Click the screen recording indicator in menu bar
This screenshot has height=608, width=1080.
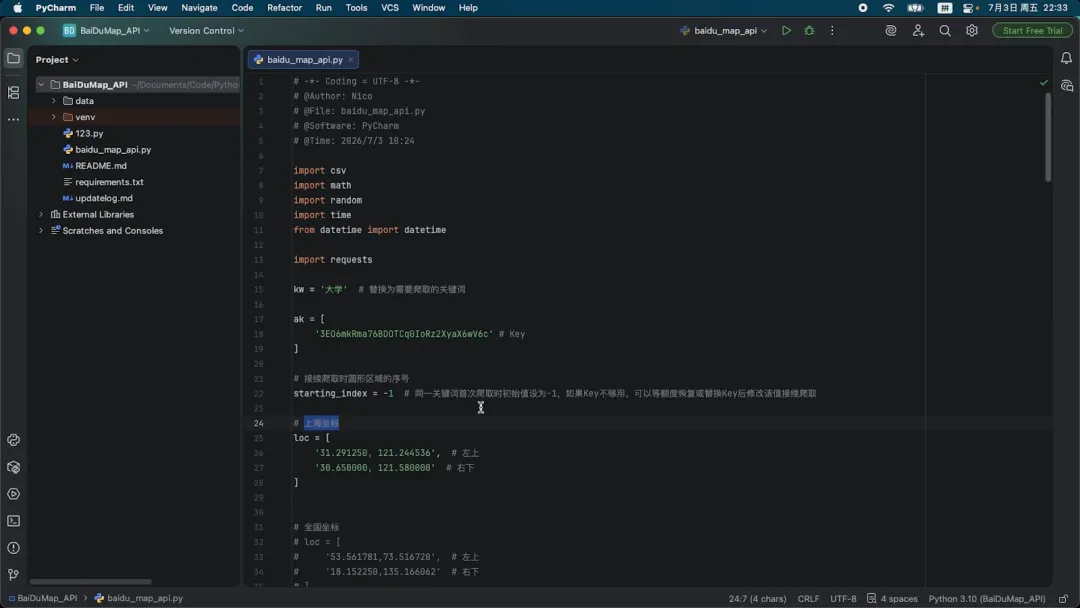click(x=862, y=8)
